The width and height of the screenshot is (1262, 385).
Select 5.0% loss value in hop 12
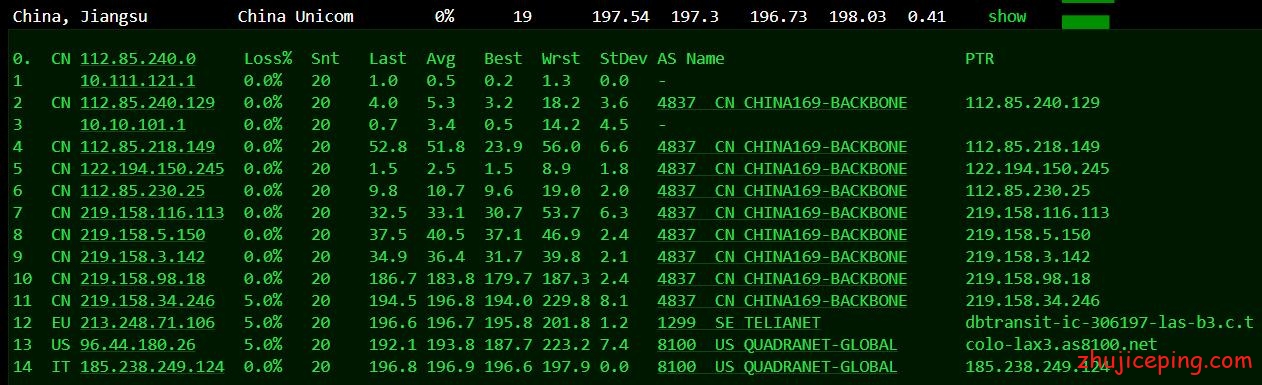pos(263,323)
